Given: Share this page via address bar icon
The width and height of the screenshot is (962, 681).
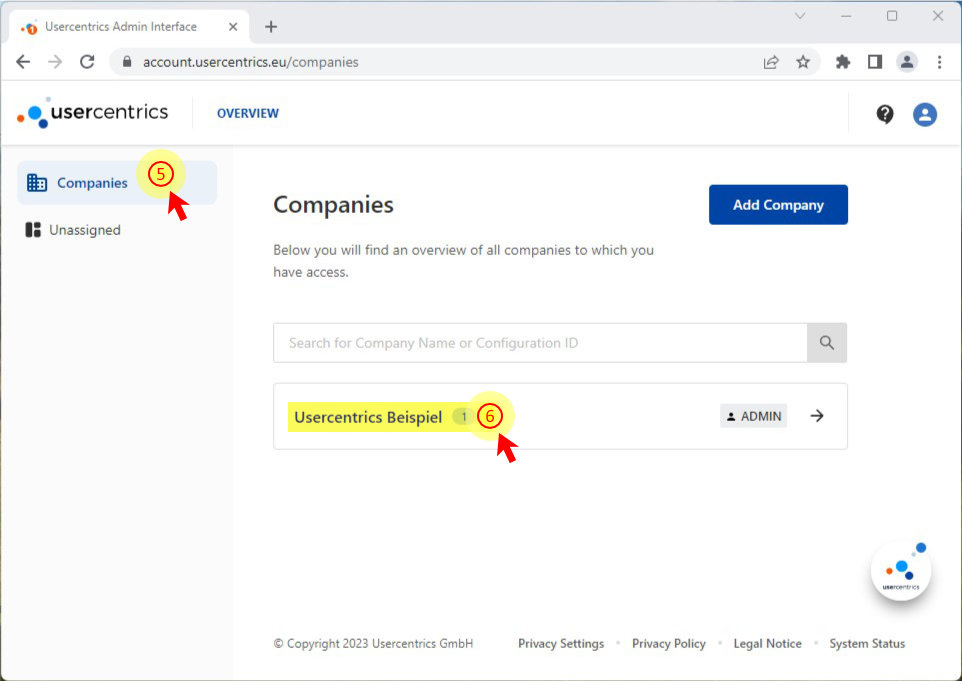Looking at the screenshot, I should click(x=771, y=62).
